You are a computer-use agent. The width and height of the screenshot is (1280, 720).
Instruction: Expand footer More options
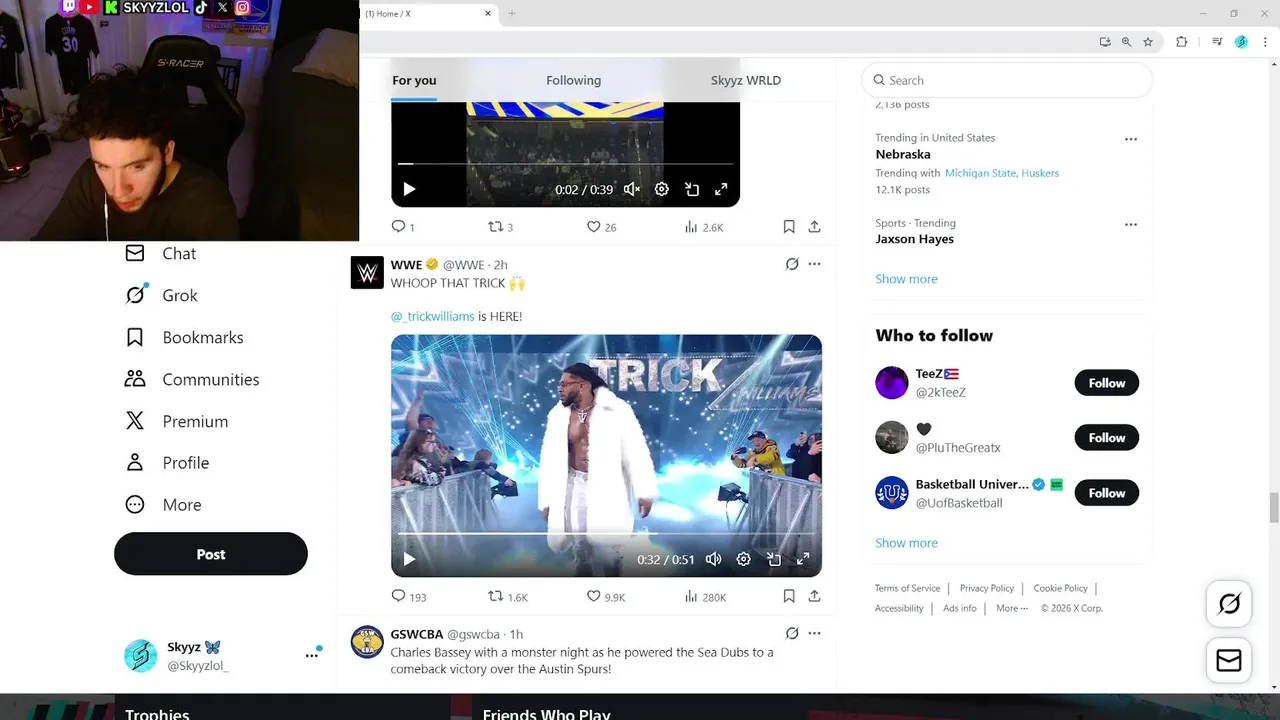tap(1012, 608)
